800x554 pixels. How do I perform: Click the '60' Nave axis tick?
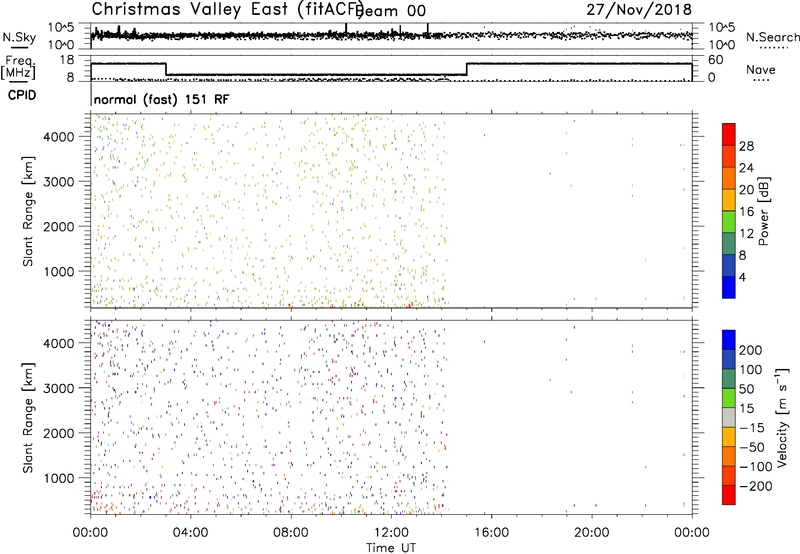tap(715, 60)
